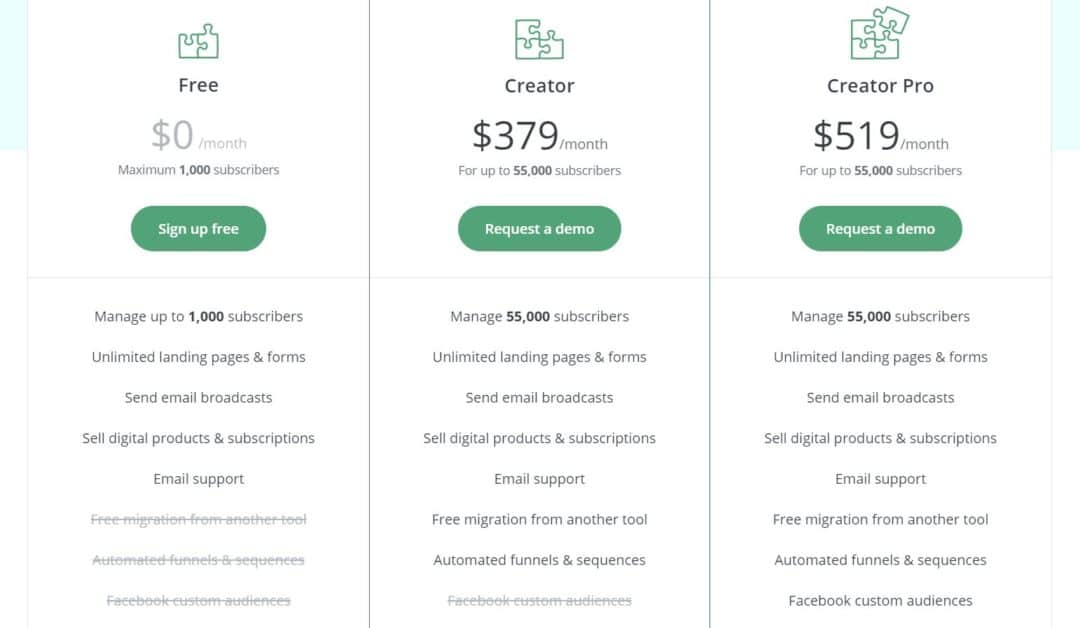
Task: Click the crossed-out Free migration item
Action: 198,519
